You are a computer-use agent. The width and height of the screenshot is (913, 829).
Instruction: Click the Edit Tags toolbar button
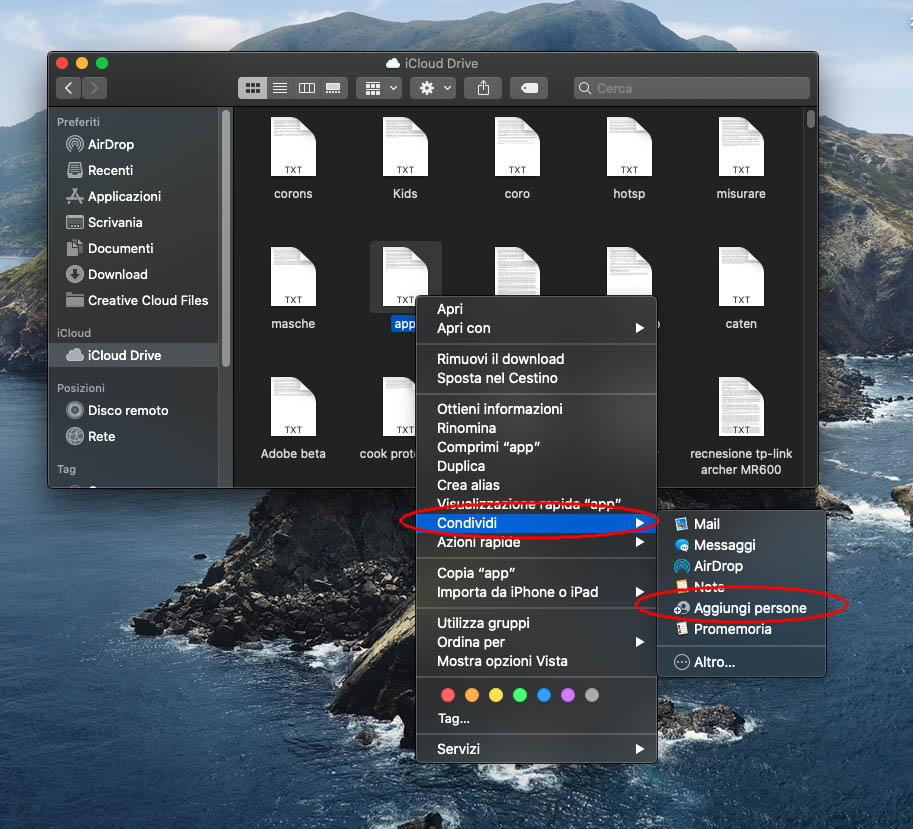click(x=529, y=88)
